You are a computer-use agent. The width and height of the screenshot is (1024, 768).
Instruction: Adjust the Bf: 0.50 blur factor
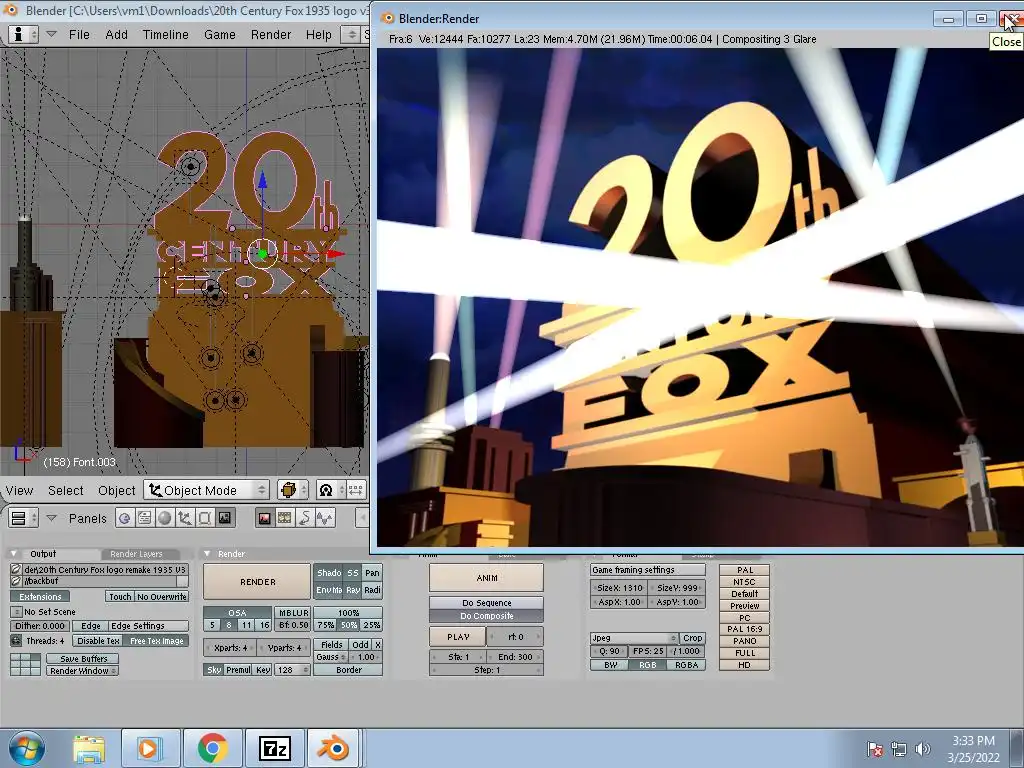coord(294,625)
